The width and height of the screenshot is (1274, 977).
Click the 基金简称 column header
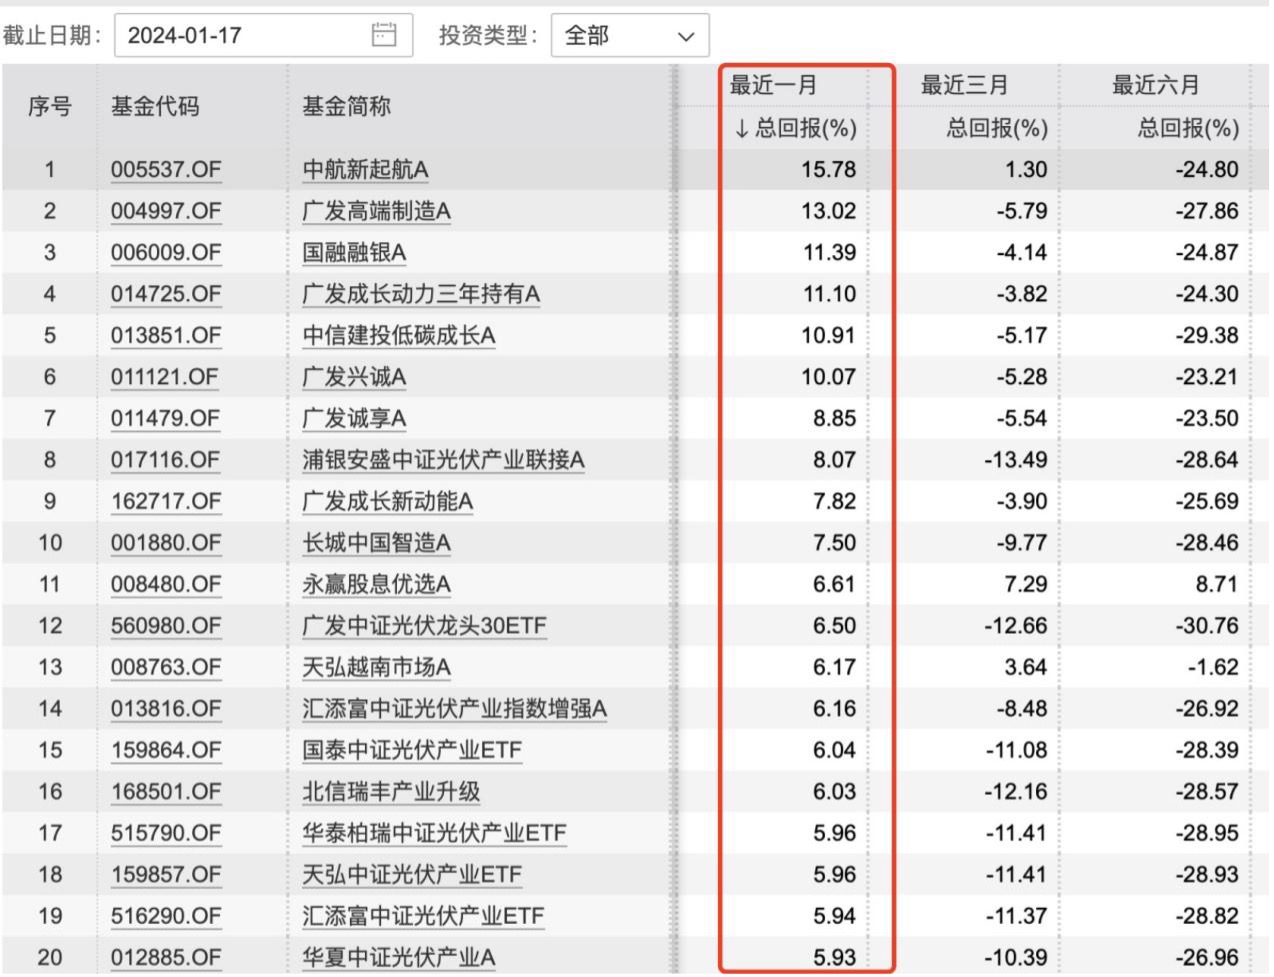[x=347, y=106]
